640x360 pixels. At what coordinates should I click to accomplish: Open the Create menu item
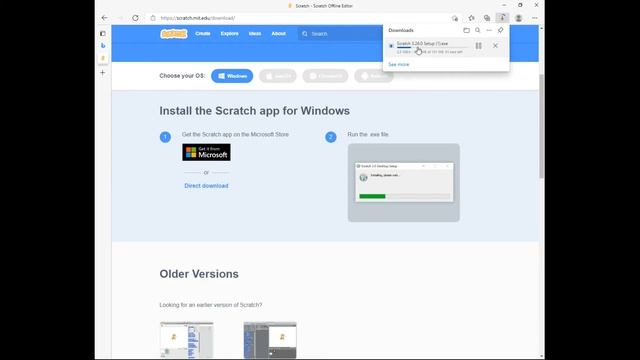[202, 33]
